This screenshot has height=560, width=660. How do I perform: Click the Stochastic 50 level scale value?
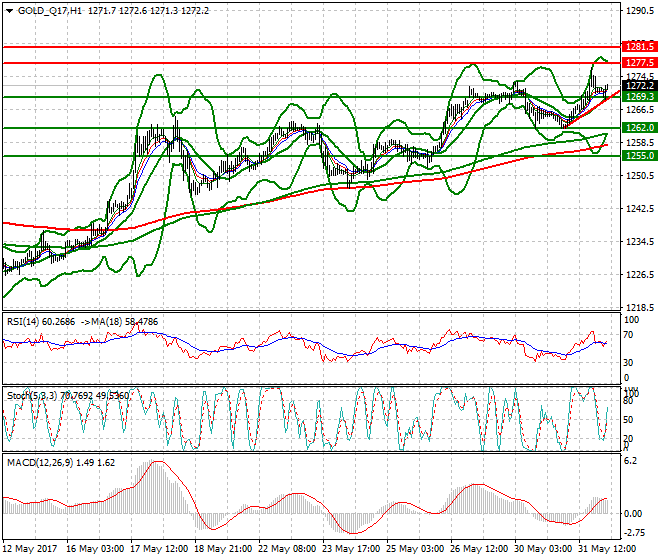[x=628, y=420]
